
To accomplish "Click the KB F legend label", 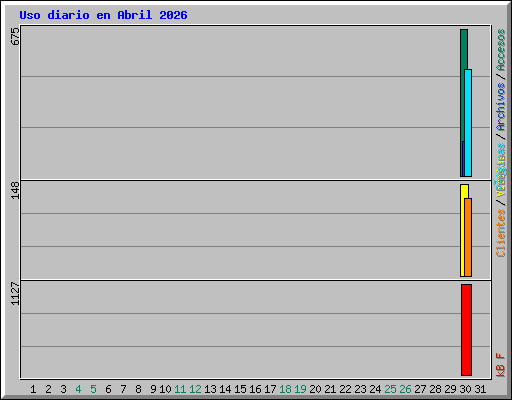I will [501, 365].
